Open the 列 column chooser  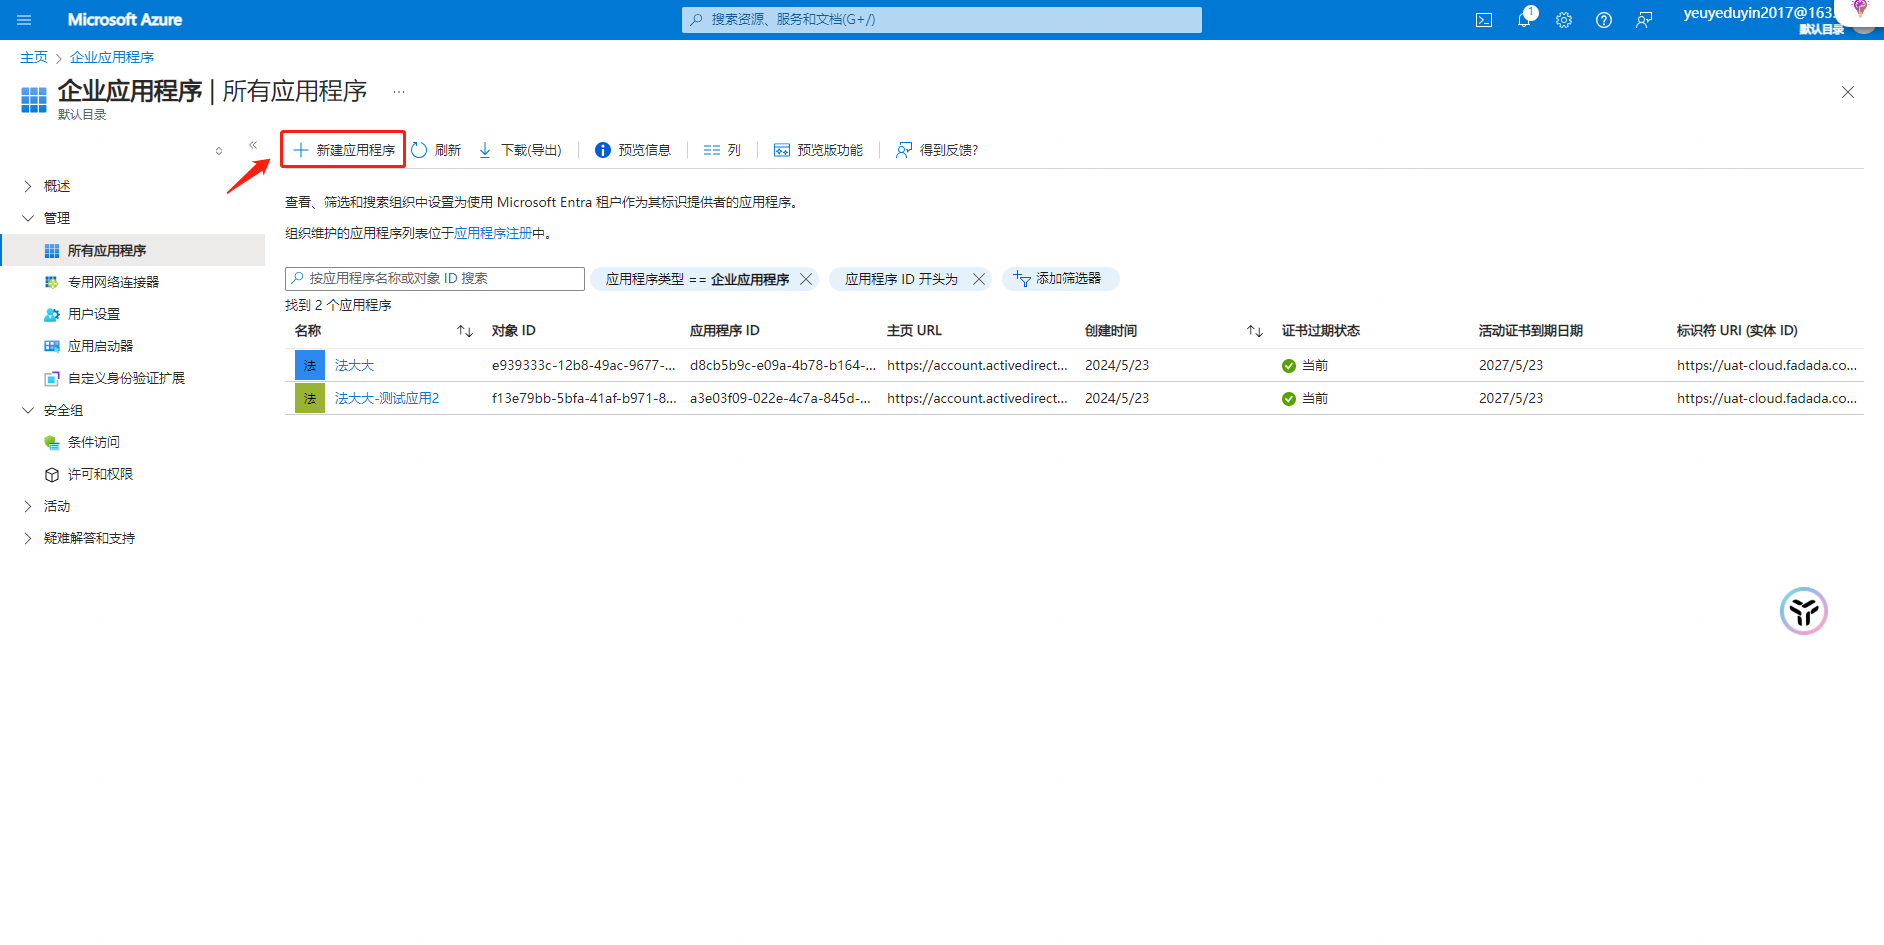pos(722,150)
